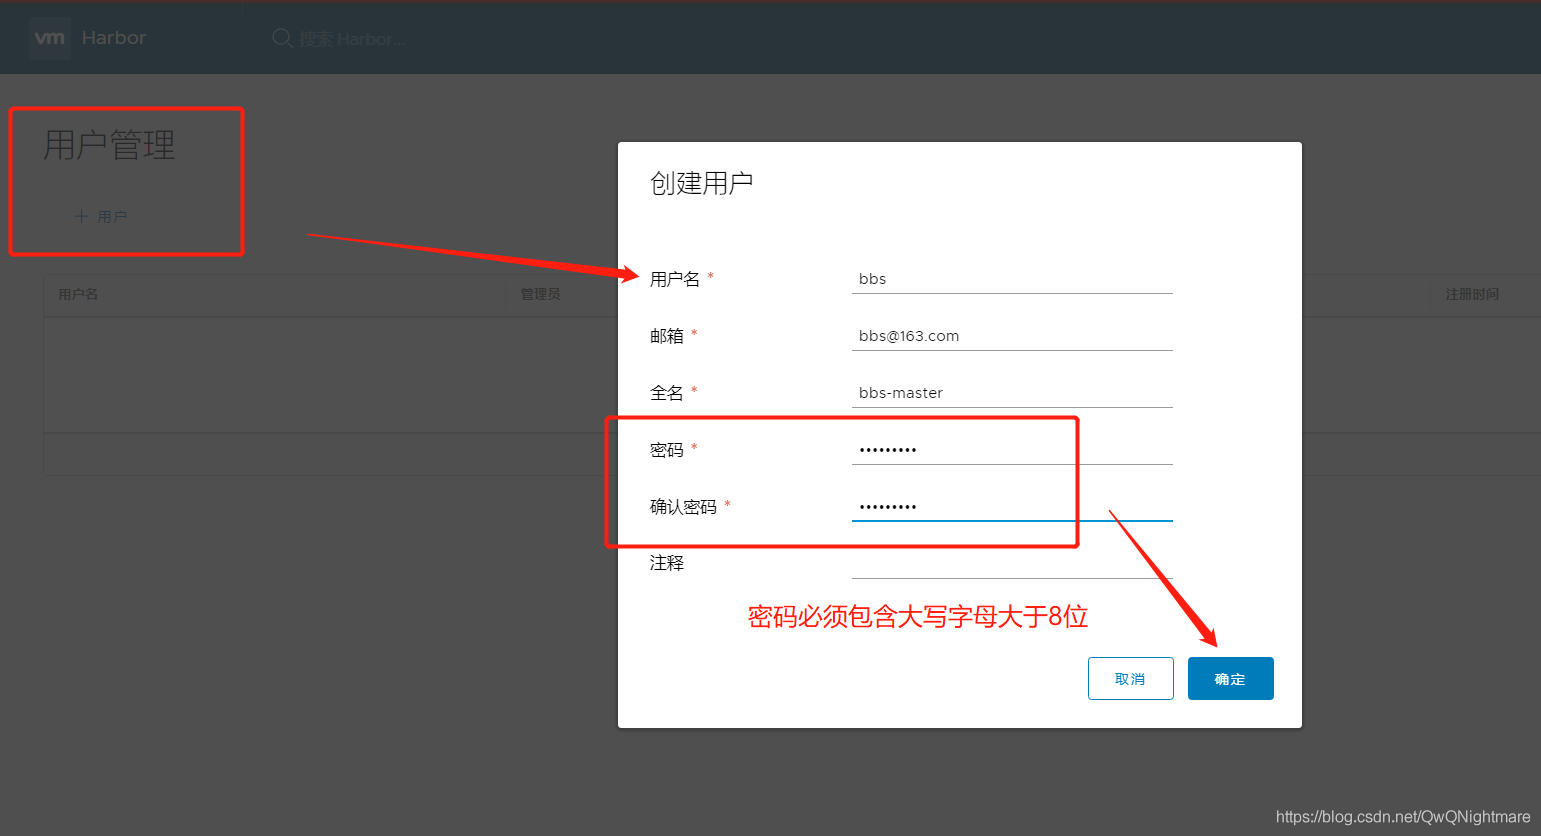The image size is (1541, 836).
Task: Click the 用户名 column header in table
Action: [x=78, y=294]
